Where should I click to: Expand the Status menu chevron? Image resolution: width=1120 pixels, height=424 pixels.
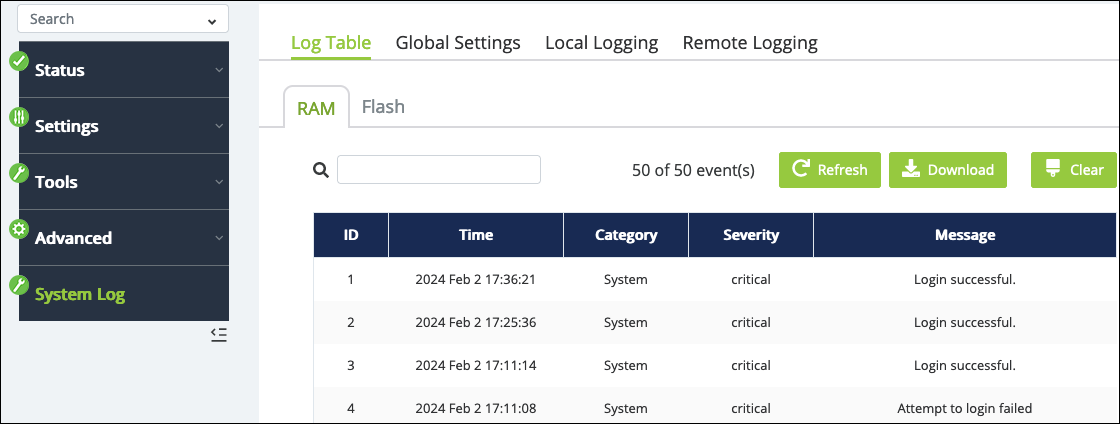point(219,70)
